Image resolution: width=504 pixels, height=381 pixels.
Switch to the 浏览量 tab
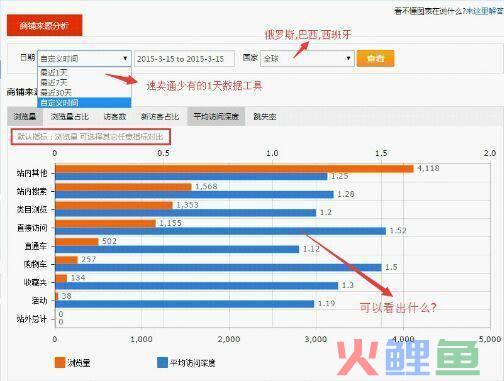[x=25, y=116]
